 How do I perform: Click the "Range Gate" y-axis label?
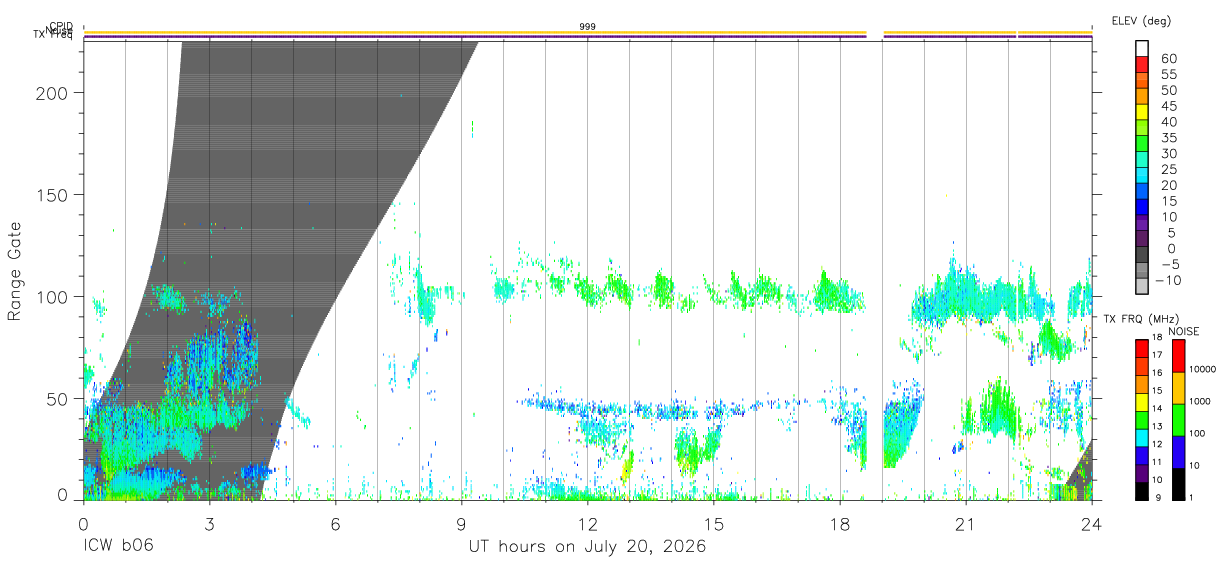[15, 271]
